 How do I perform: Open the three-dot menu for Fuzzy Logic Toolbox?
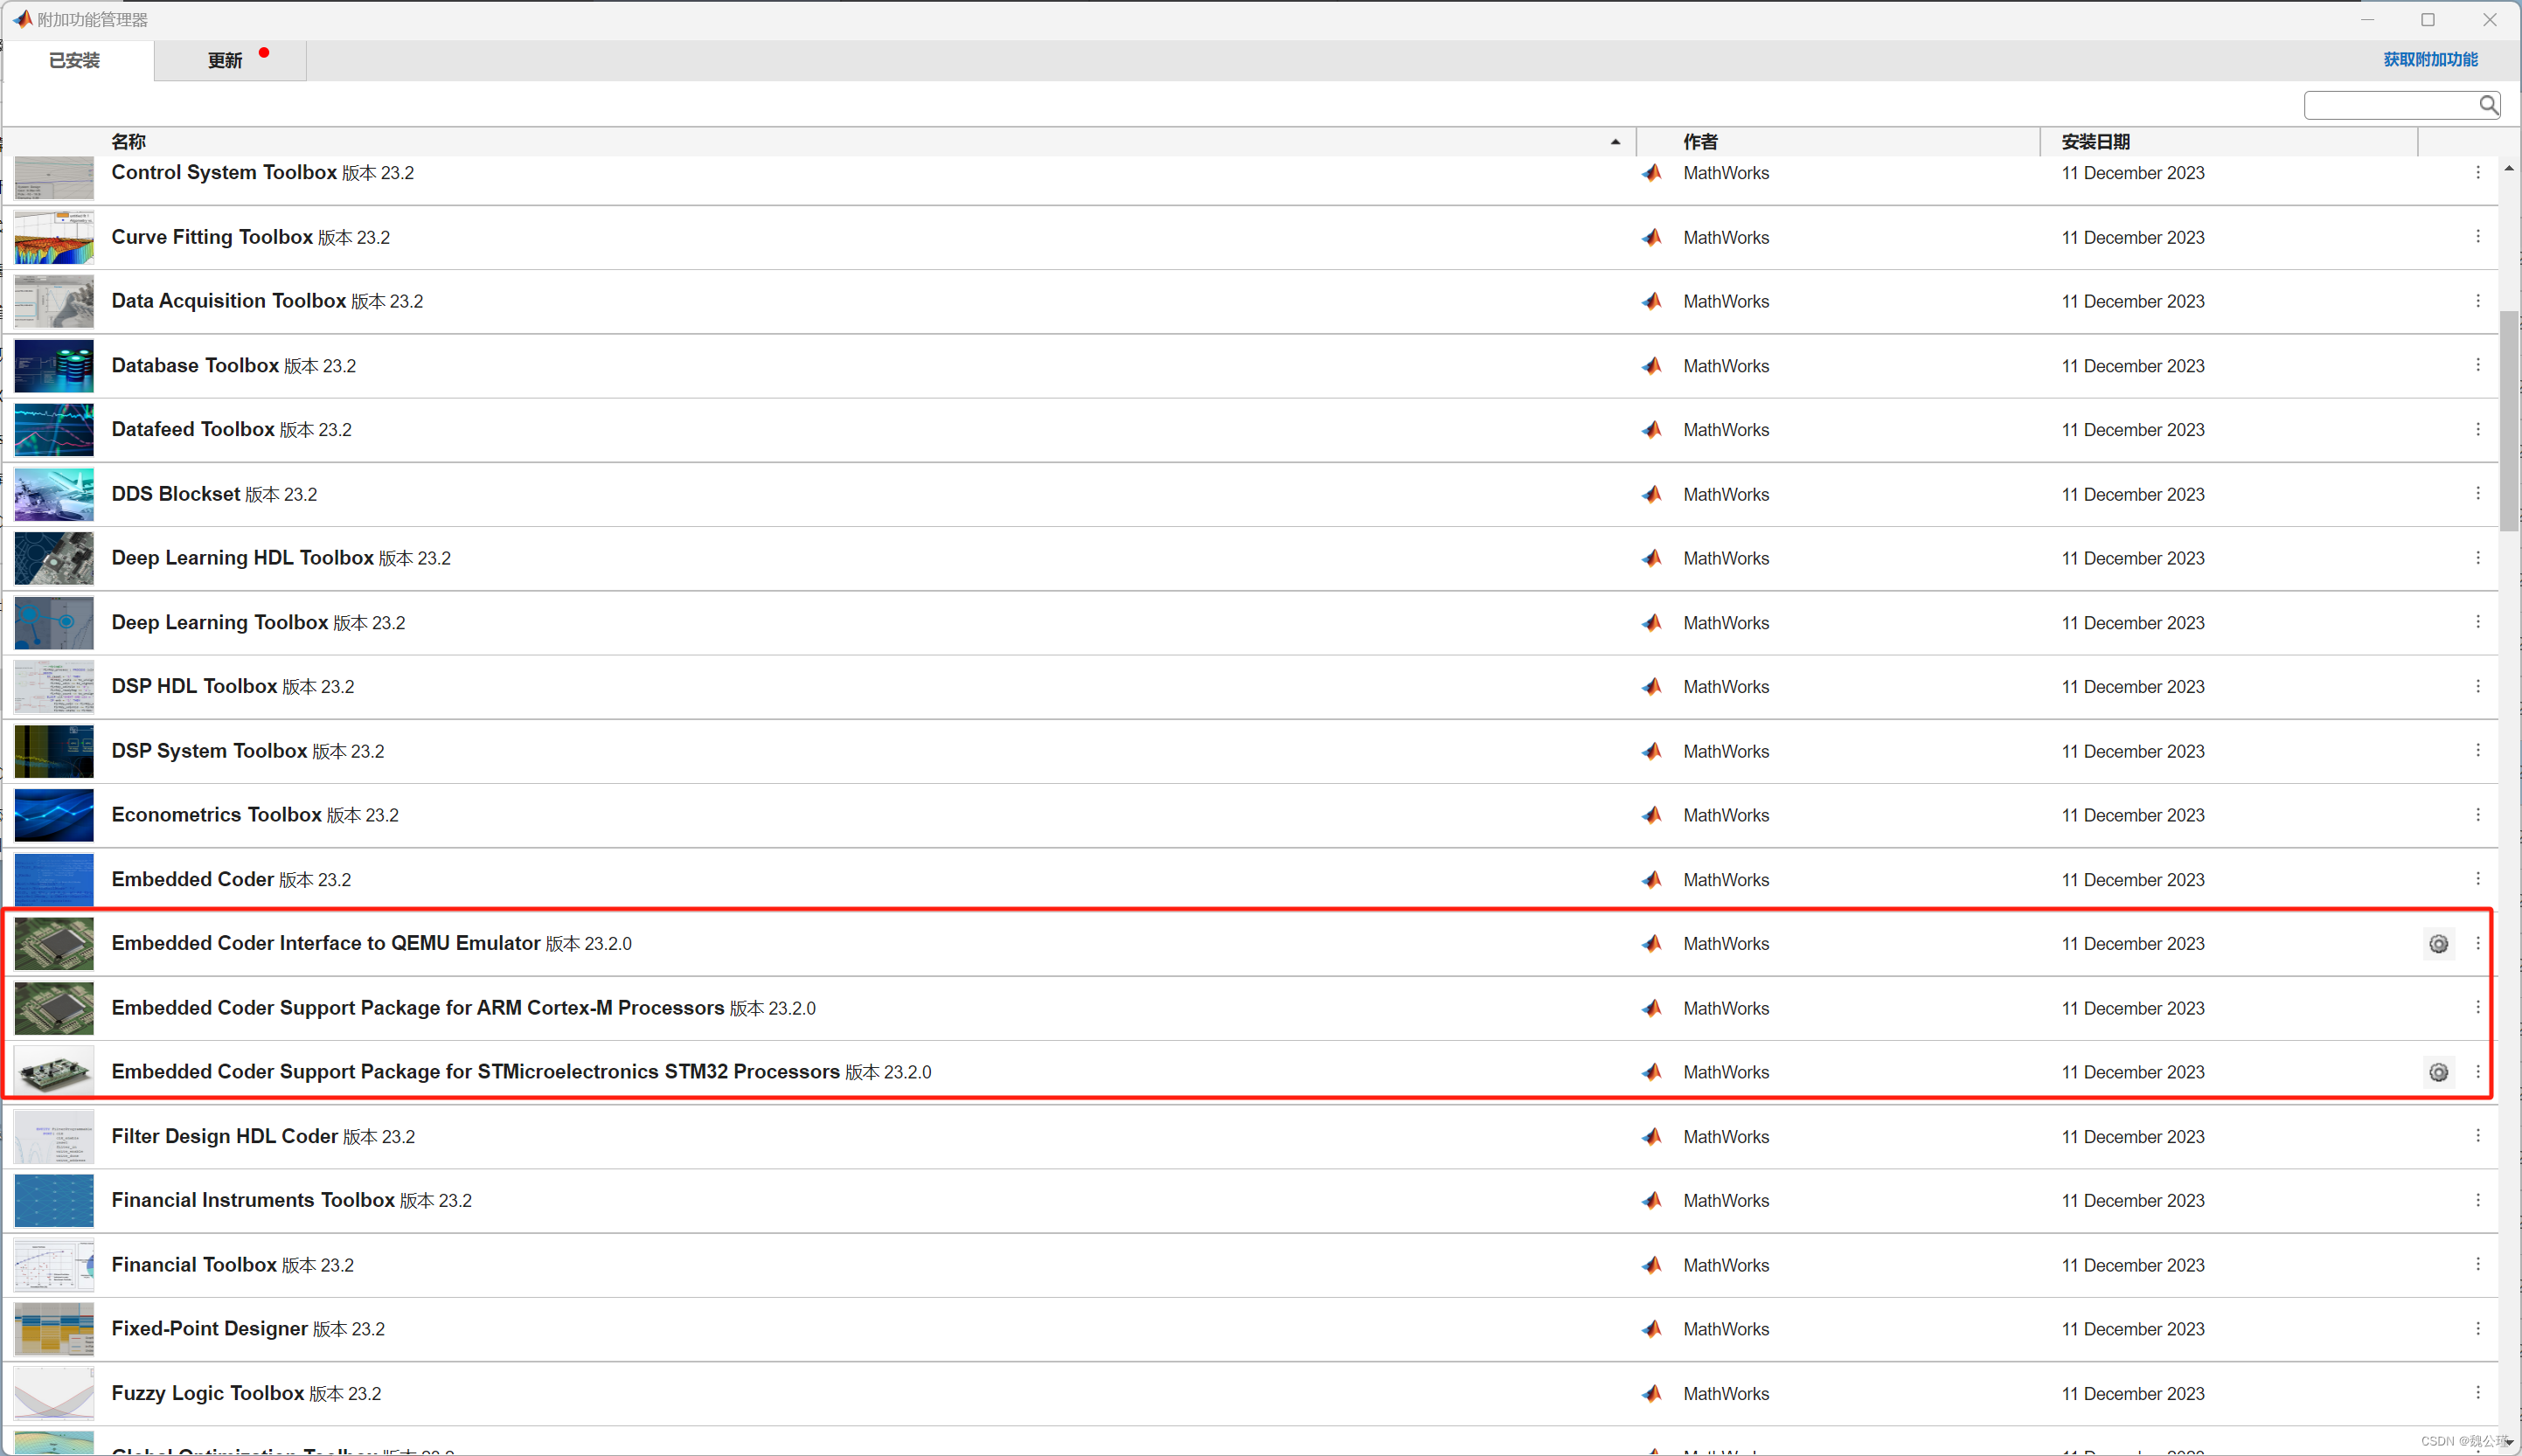point(2477,1393)
